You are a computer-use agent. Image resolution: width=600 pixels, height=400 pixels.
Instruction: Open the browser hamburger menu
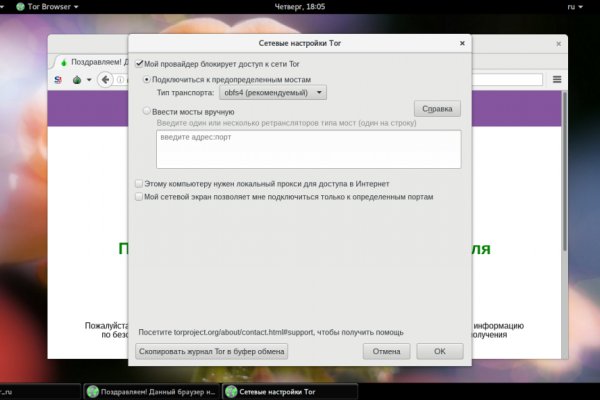pyautogui.click(x=557, y=80)
